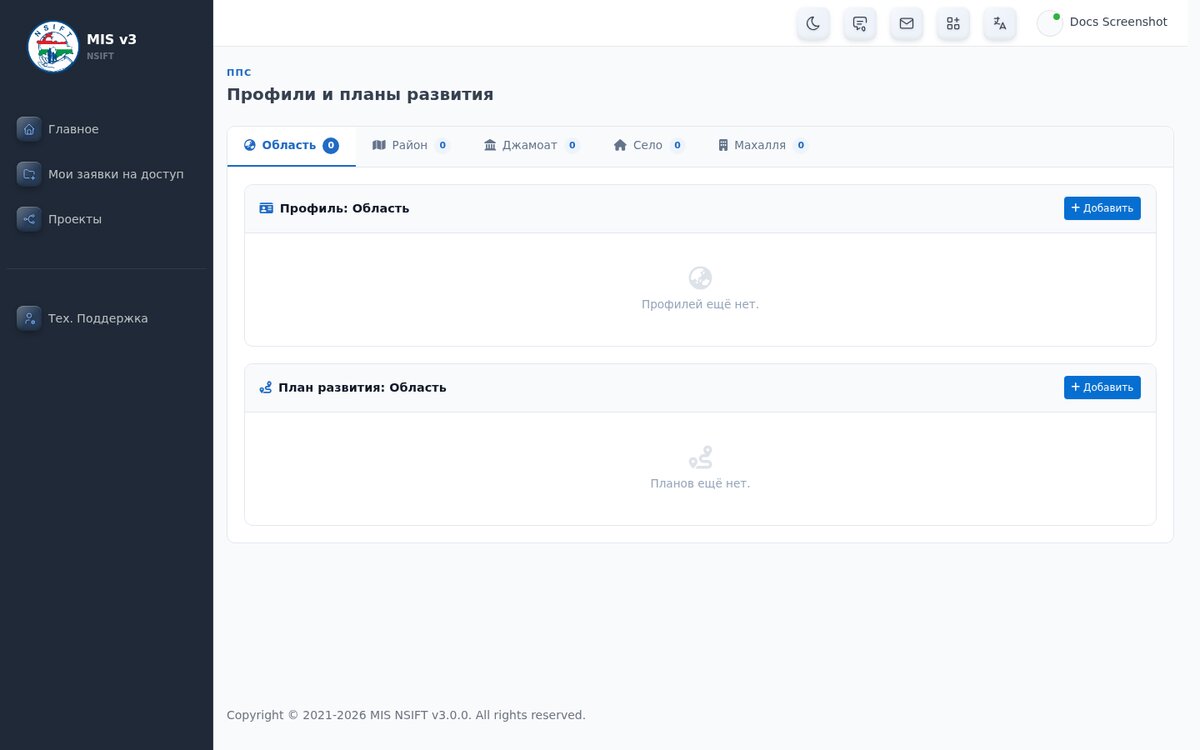This screenshot has height=750, width=1200.
Task: Click the Профилей ещё нет text
Action: pos(700,304)
